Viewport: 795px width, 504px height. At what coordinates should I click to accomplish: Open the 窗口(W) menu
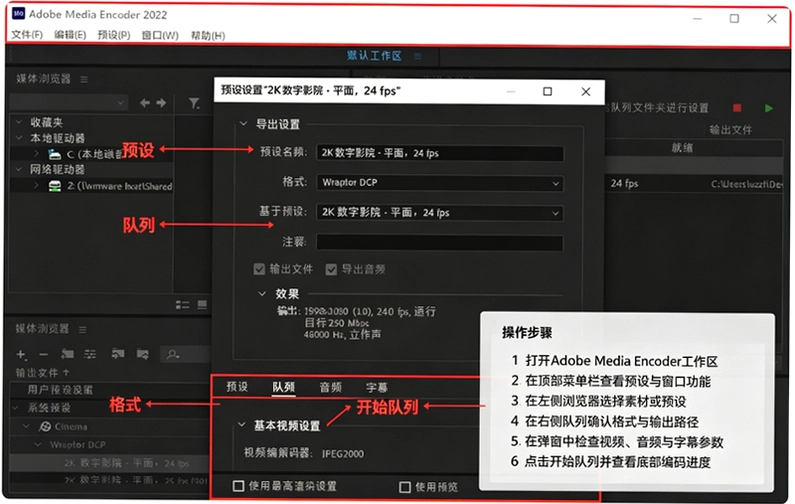click(160, 35)
